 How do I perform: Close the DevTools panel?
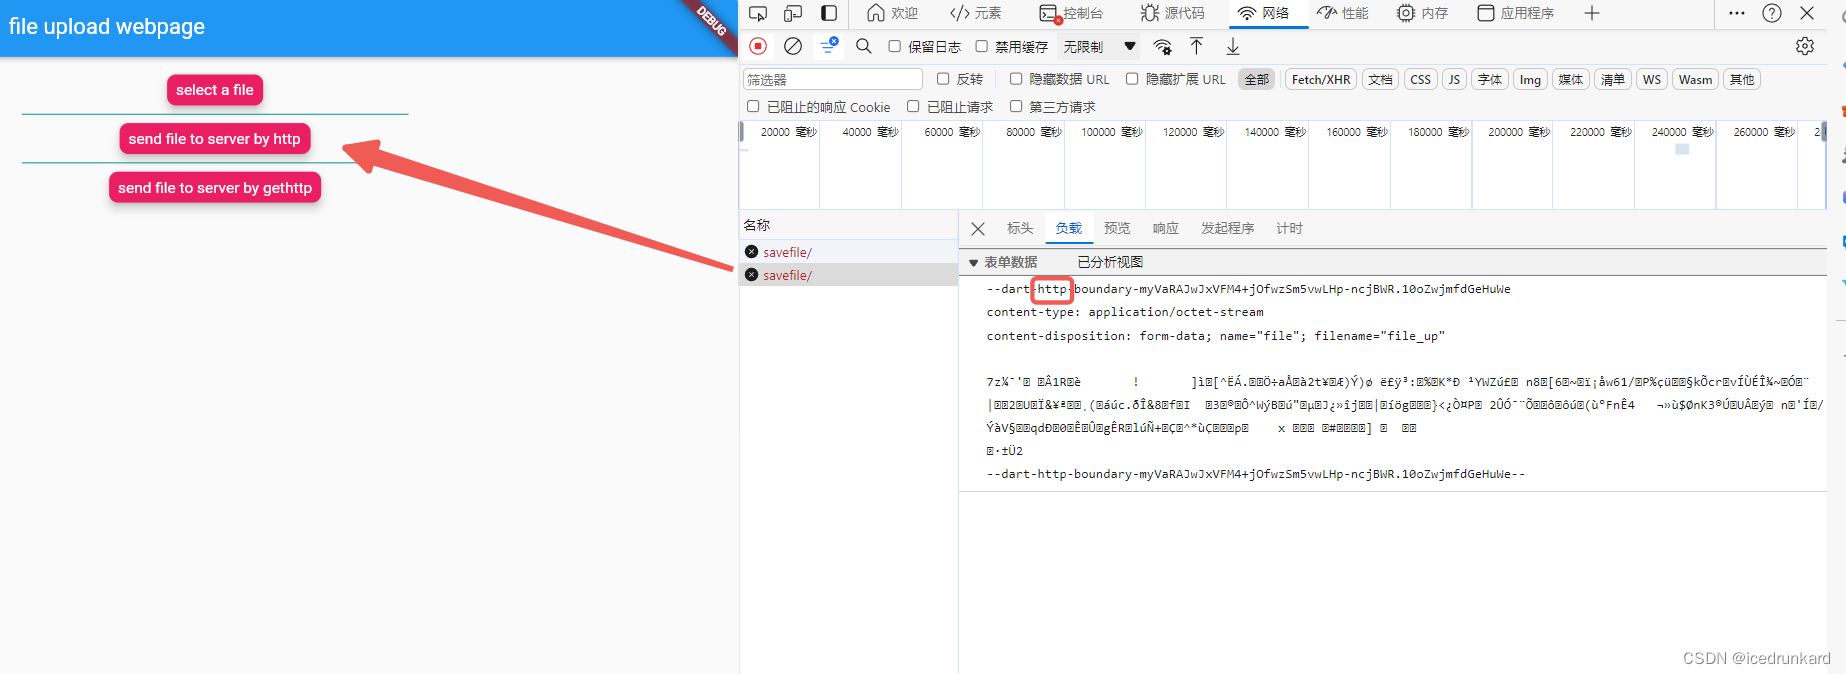1807,13
